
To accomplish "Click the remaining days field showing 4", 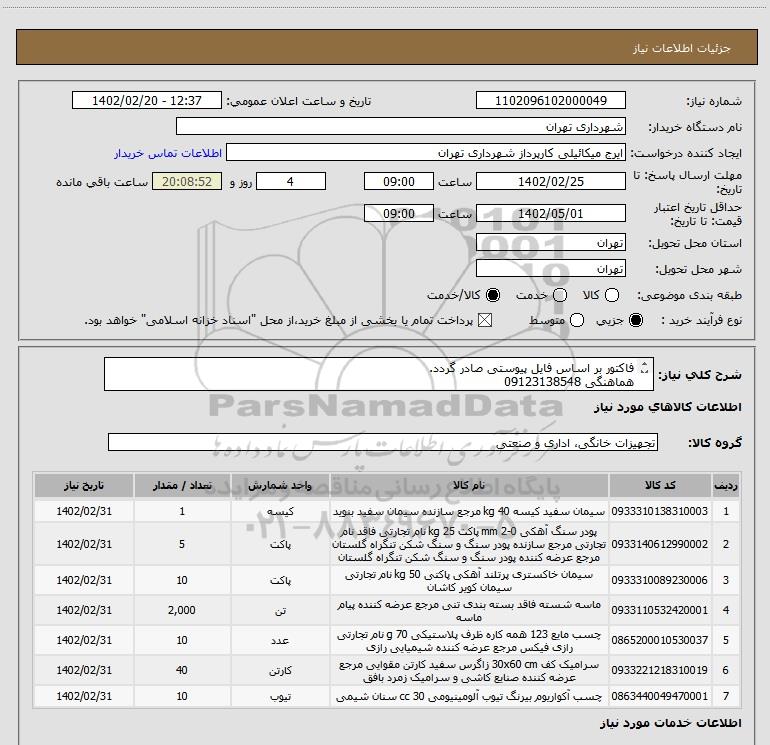I will (x=291, y=181).
